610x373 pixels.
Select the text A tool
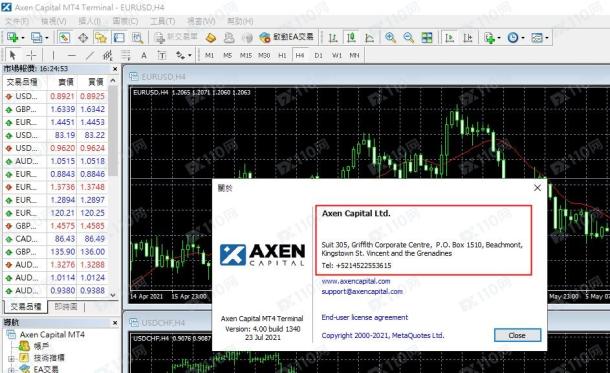144,55
